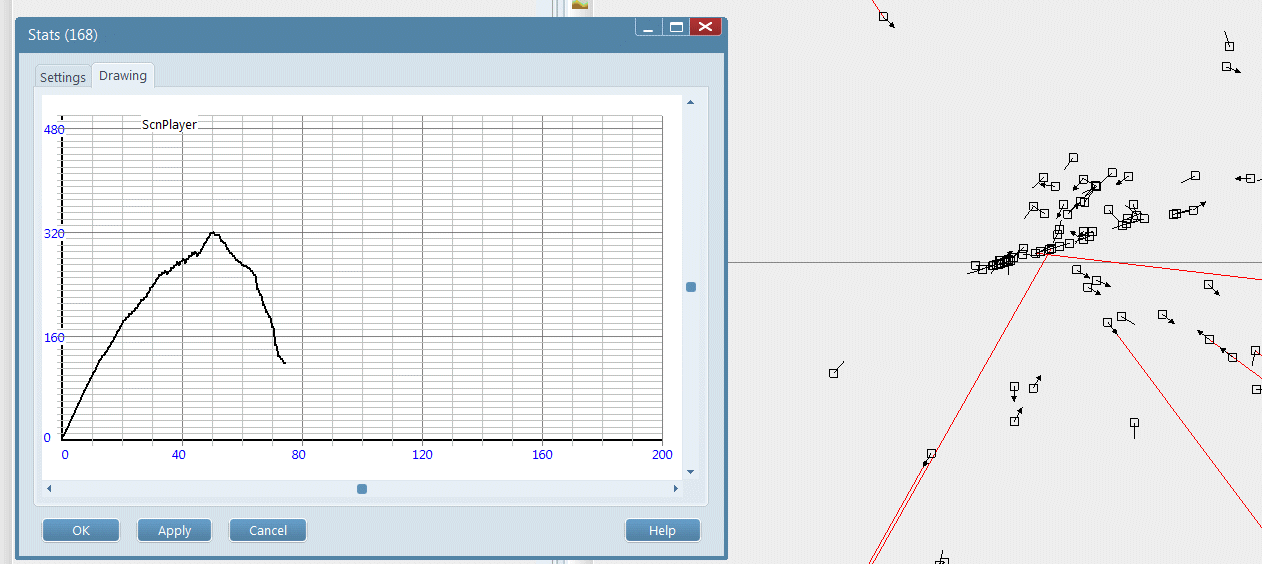Select the isolated node far left of the cluster
Viewport: 1262px width, 564px height.
(833, 373)
